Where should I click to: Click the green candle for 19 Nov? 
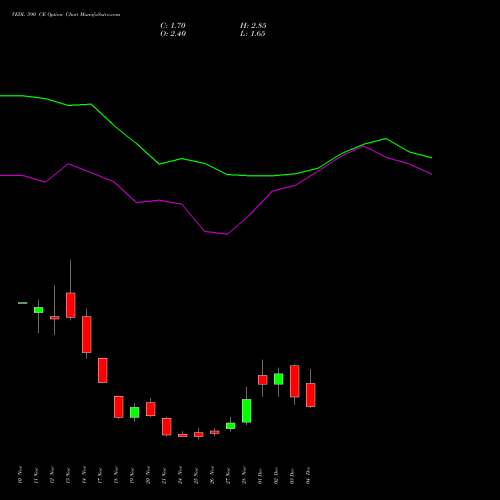[x=135, y=412]
